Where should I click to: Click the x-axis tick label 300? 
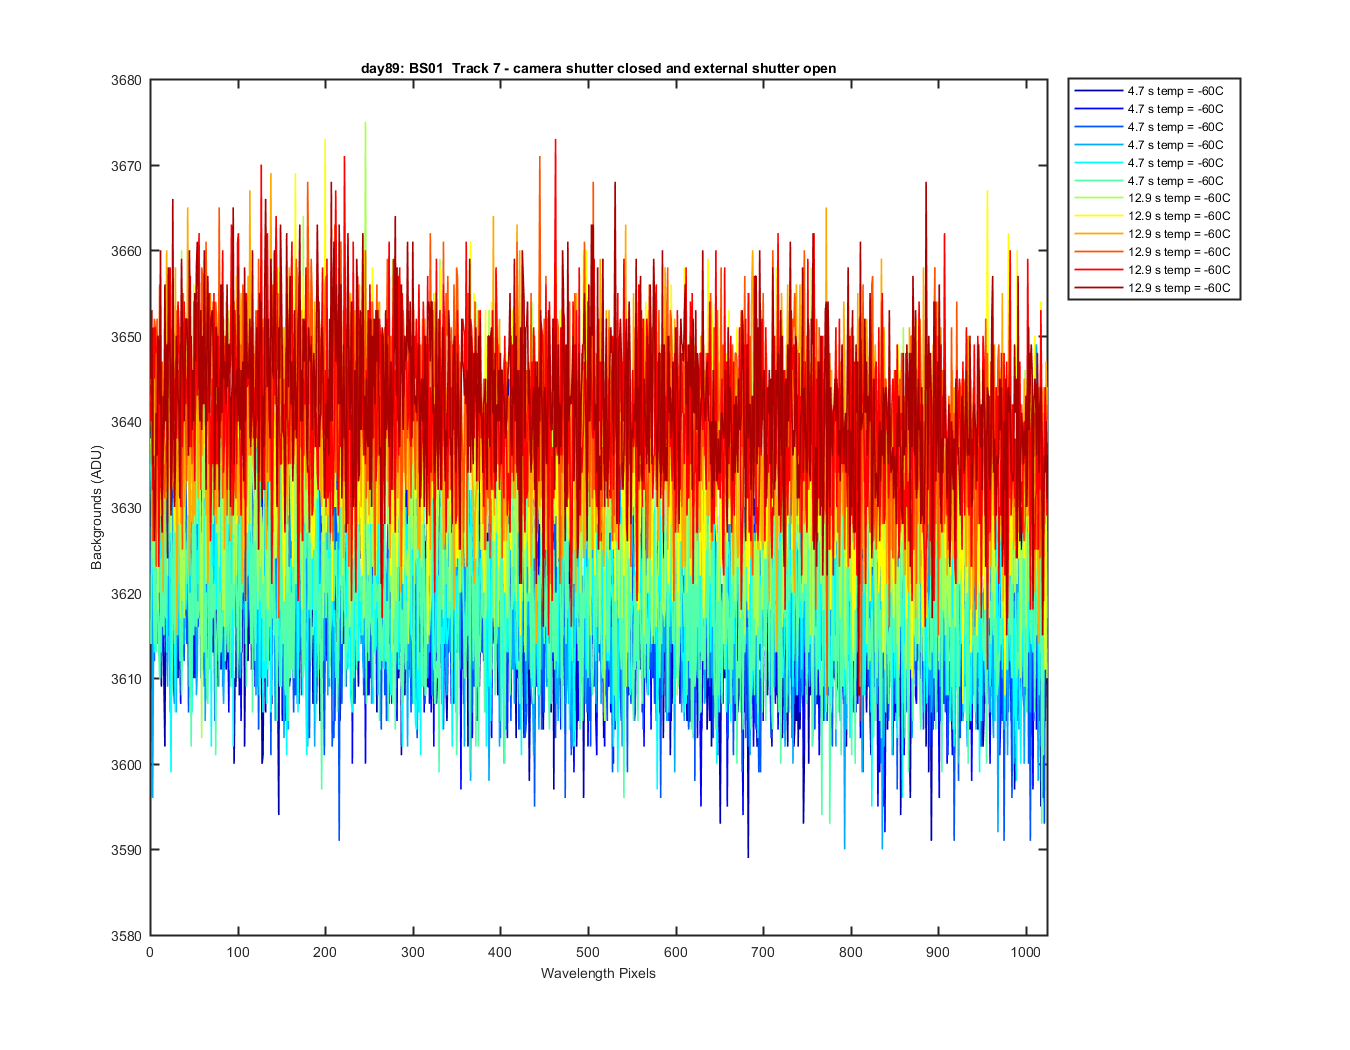click(x=413, y=952)
